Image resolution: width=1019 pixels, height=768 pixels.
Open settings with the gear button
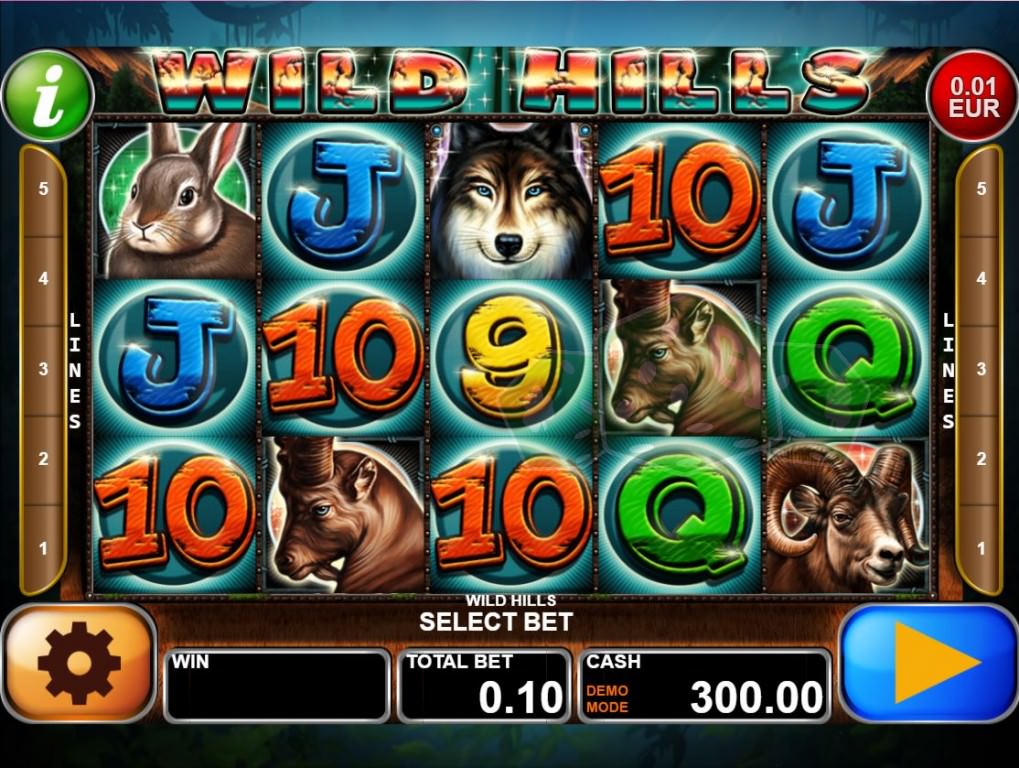tap(79, 663)
